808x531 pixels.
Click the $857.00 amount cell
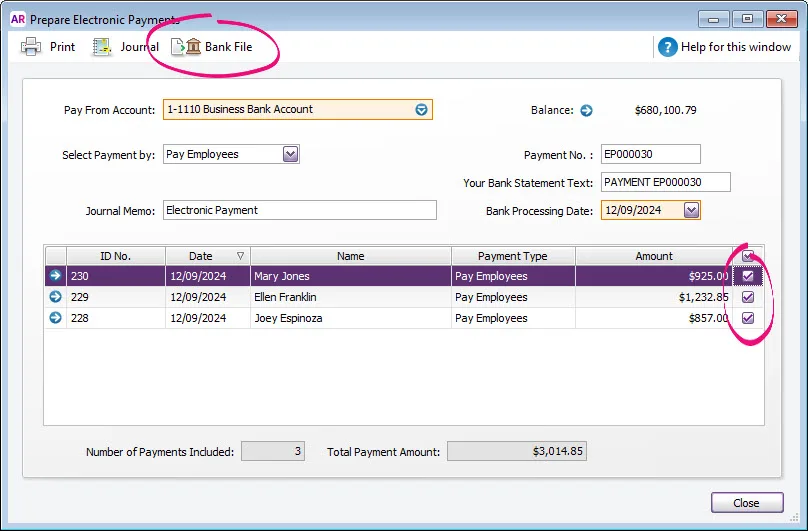[653, 318]
